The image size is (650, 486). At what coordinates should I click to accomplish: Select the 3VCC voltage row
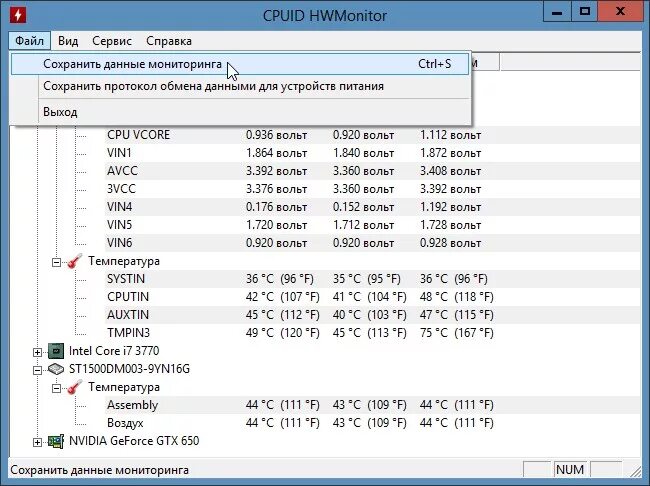[x=372, y=189]
